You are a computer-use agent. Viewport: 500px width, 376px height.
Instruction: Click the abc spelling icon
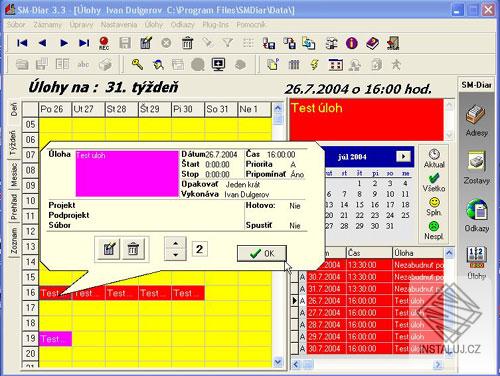83,64
